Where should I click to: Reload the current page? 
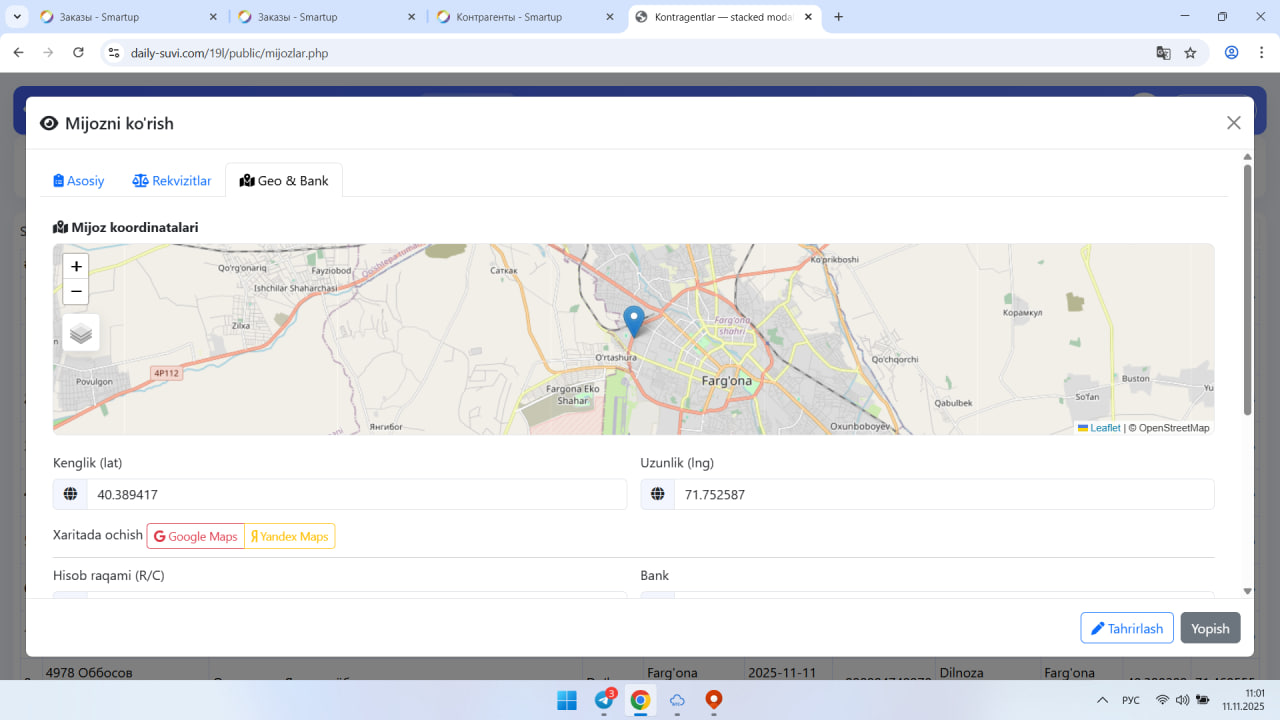point(79,53)
